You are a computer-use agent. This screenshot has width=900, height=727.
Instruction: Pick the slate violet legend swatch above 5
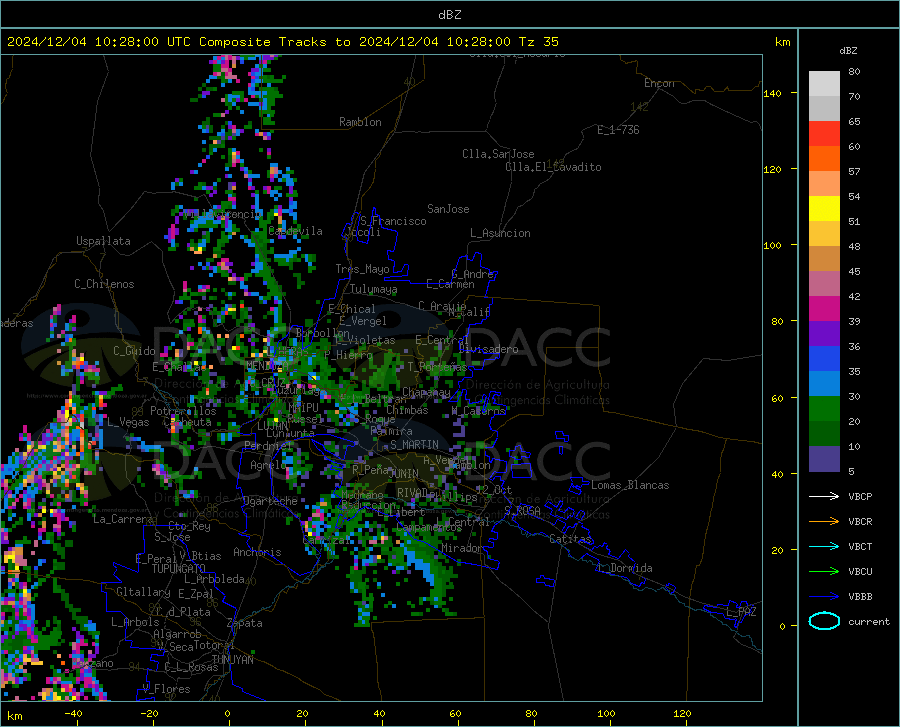click(x=824, y=459)
